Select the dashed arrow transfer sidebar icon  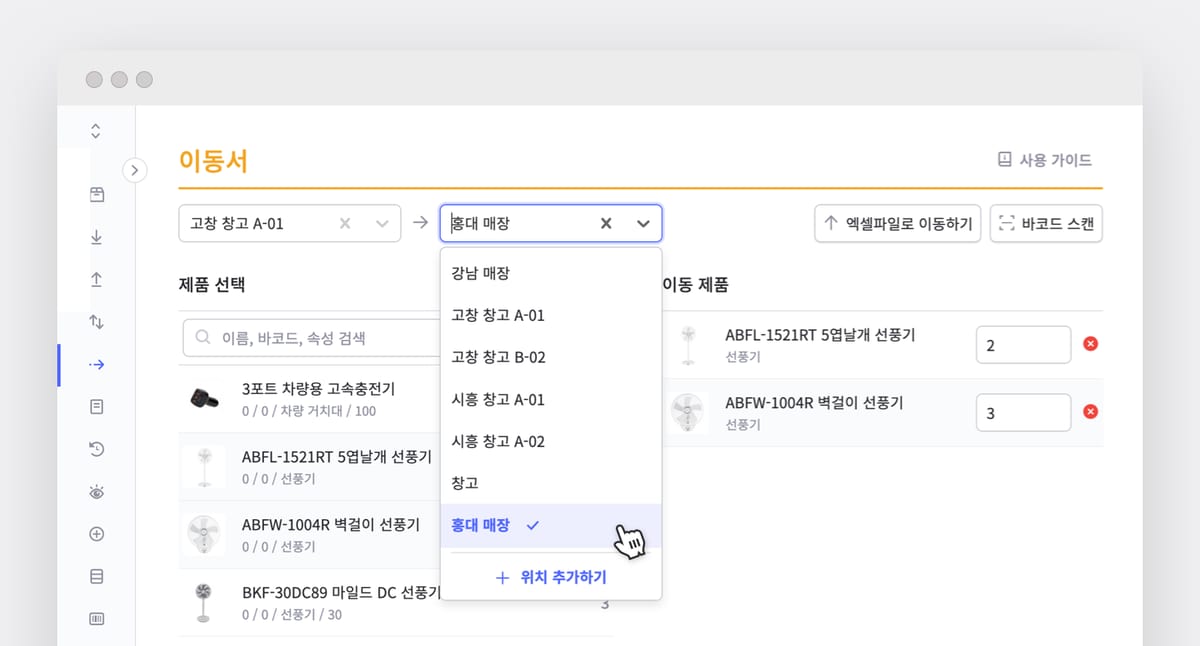pyautogui.click(x=97, y=365)
